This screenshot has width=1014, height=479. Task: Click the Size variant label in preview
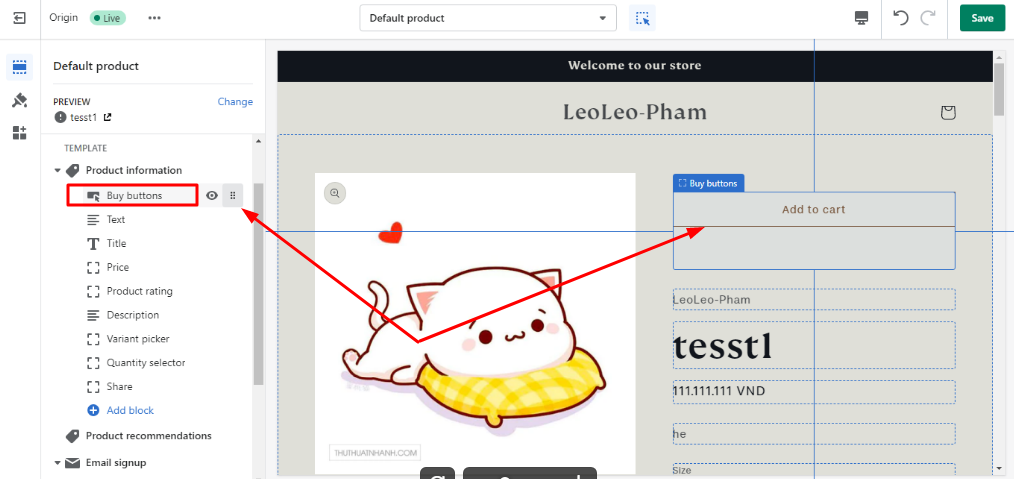(x=682, y=471)
